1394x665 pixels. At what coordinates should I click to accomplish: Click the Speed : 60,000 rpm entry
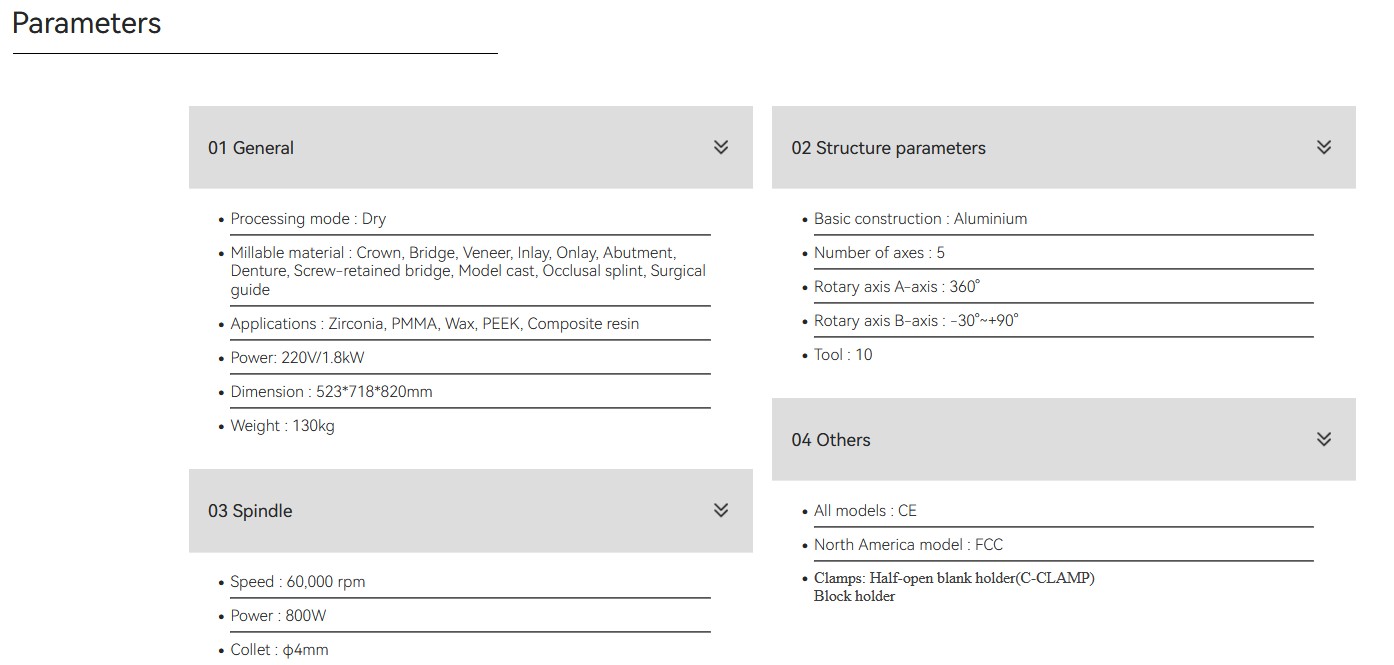pos(297,582)
